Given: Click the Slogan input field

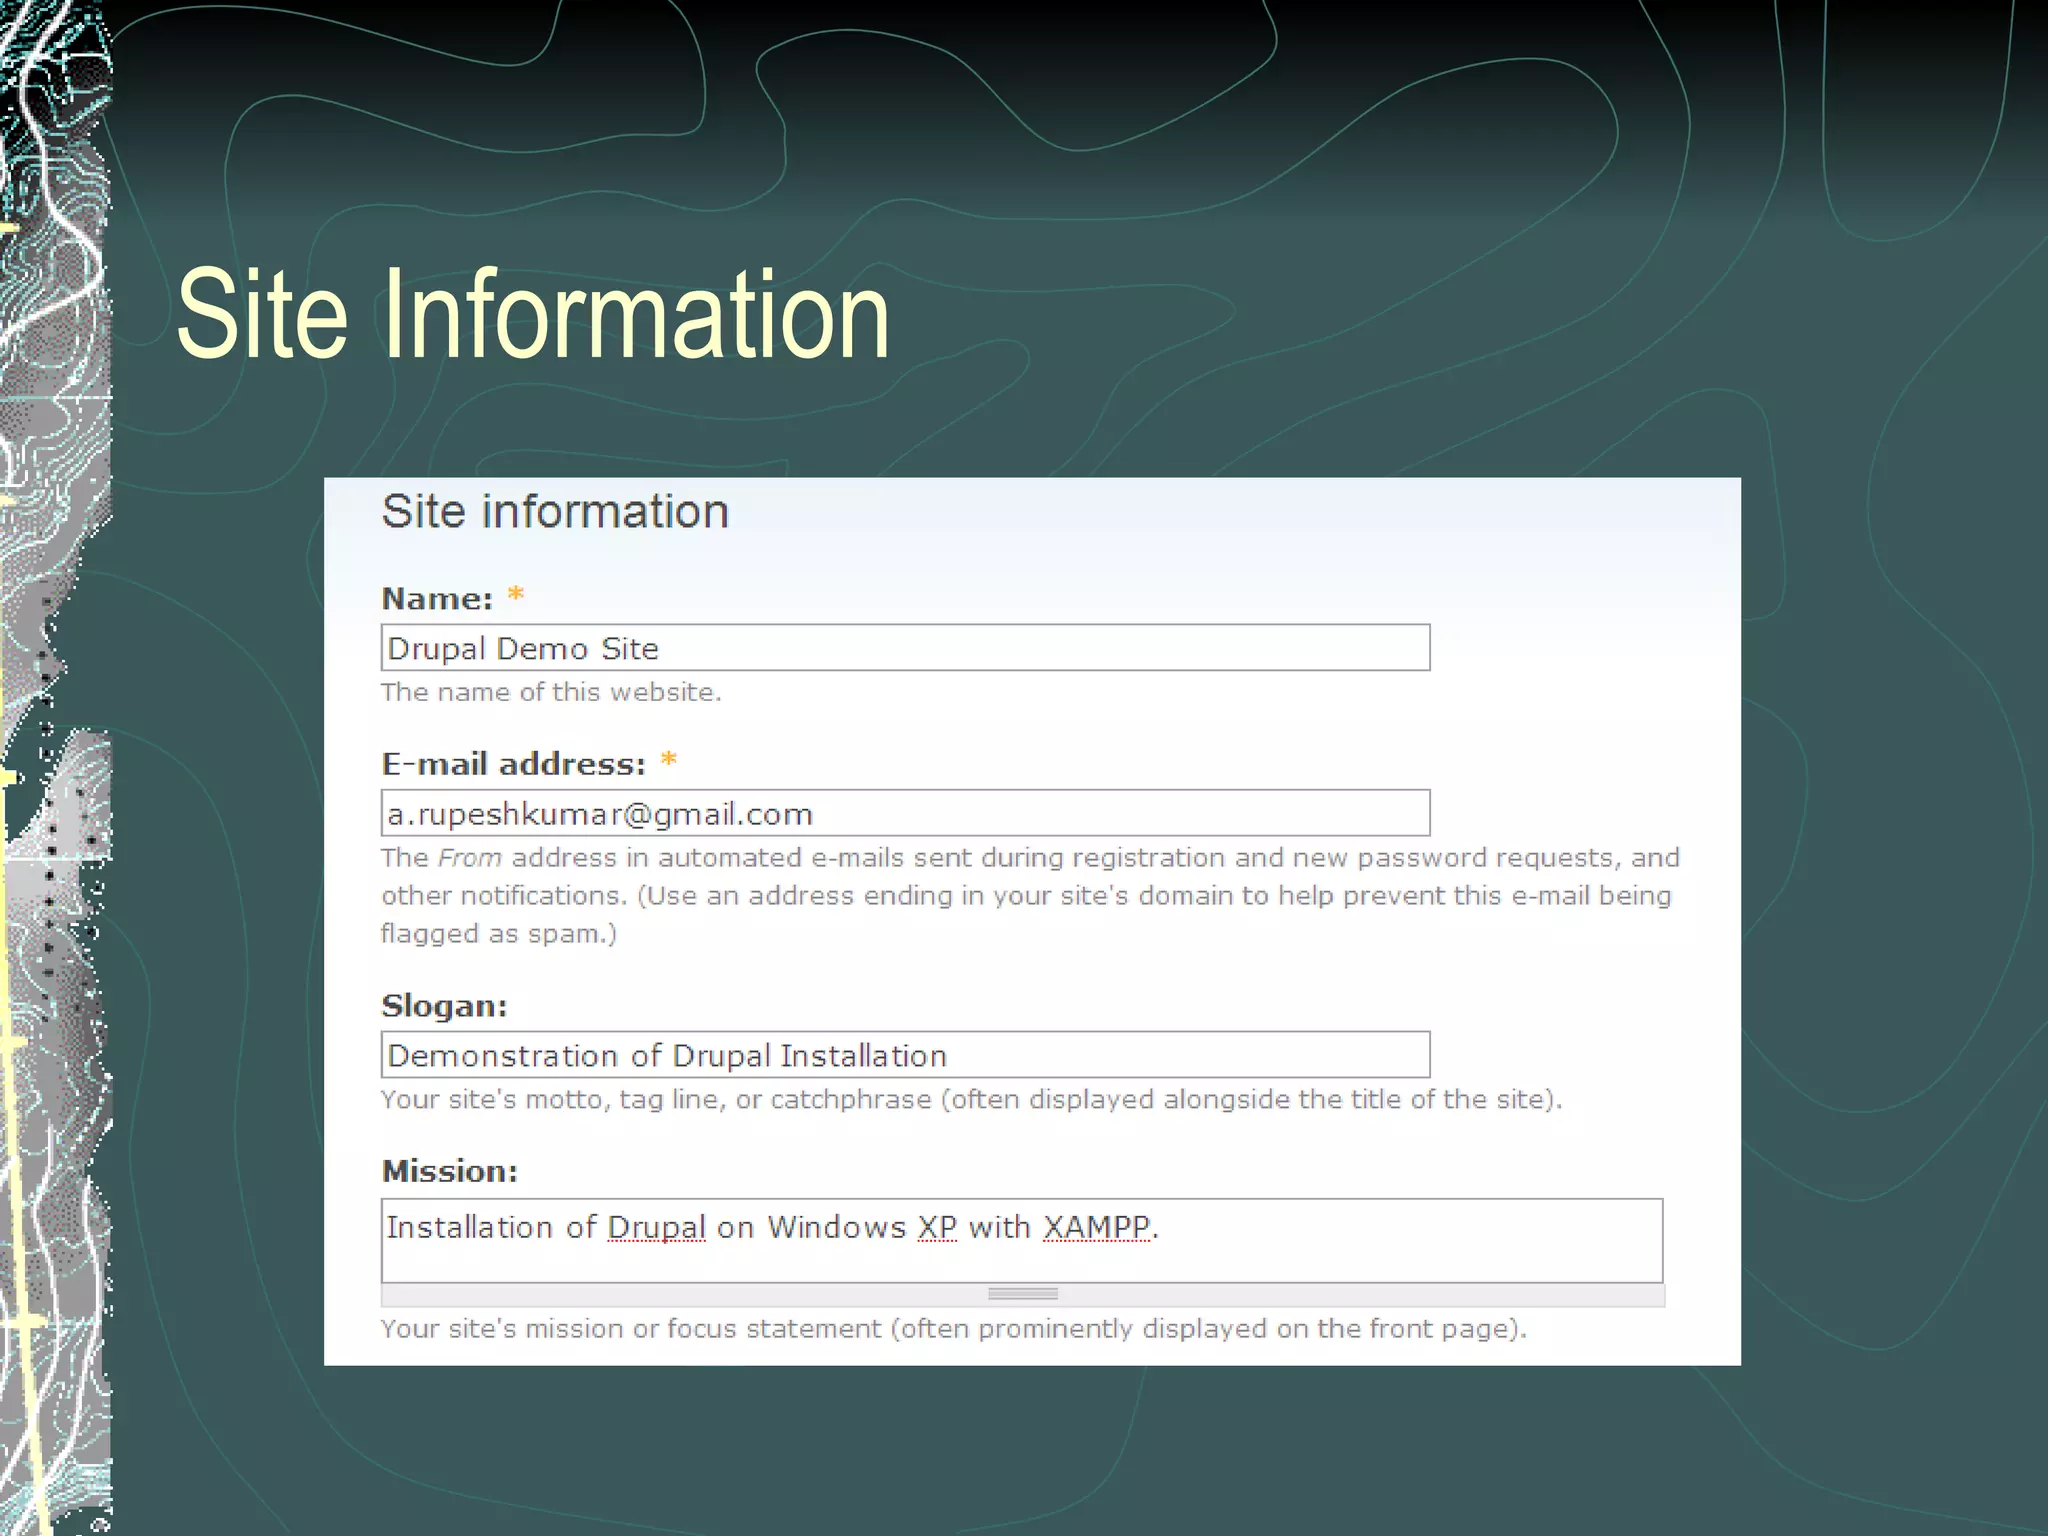Looking at the screenshot, I should [905, 1055].
